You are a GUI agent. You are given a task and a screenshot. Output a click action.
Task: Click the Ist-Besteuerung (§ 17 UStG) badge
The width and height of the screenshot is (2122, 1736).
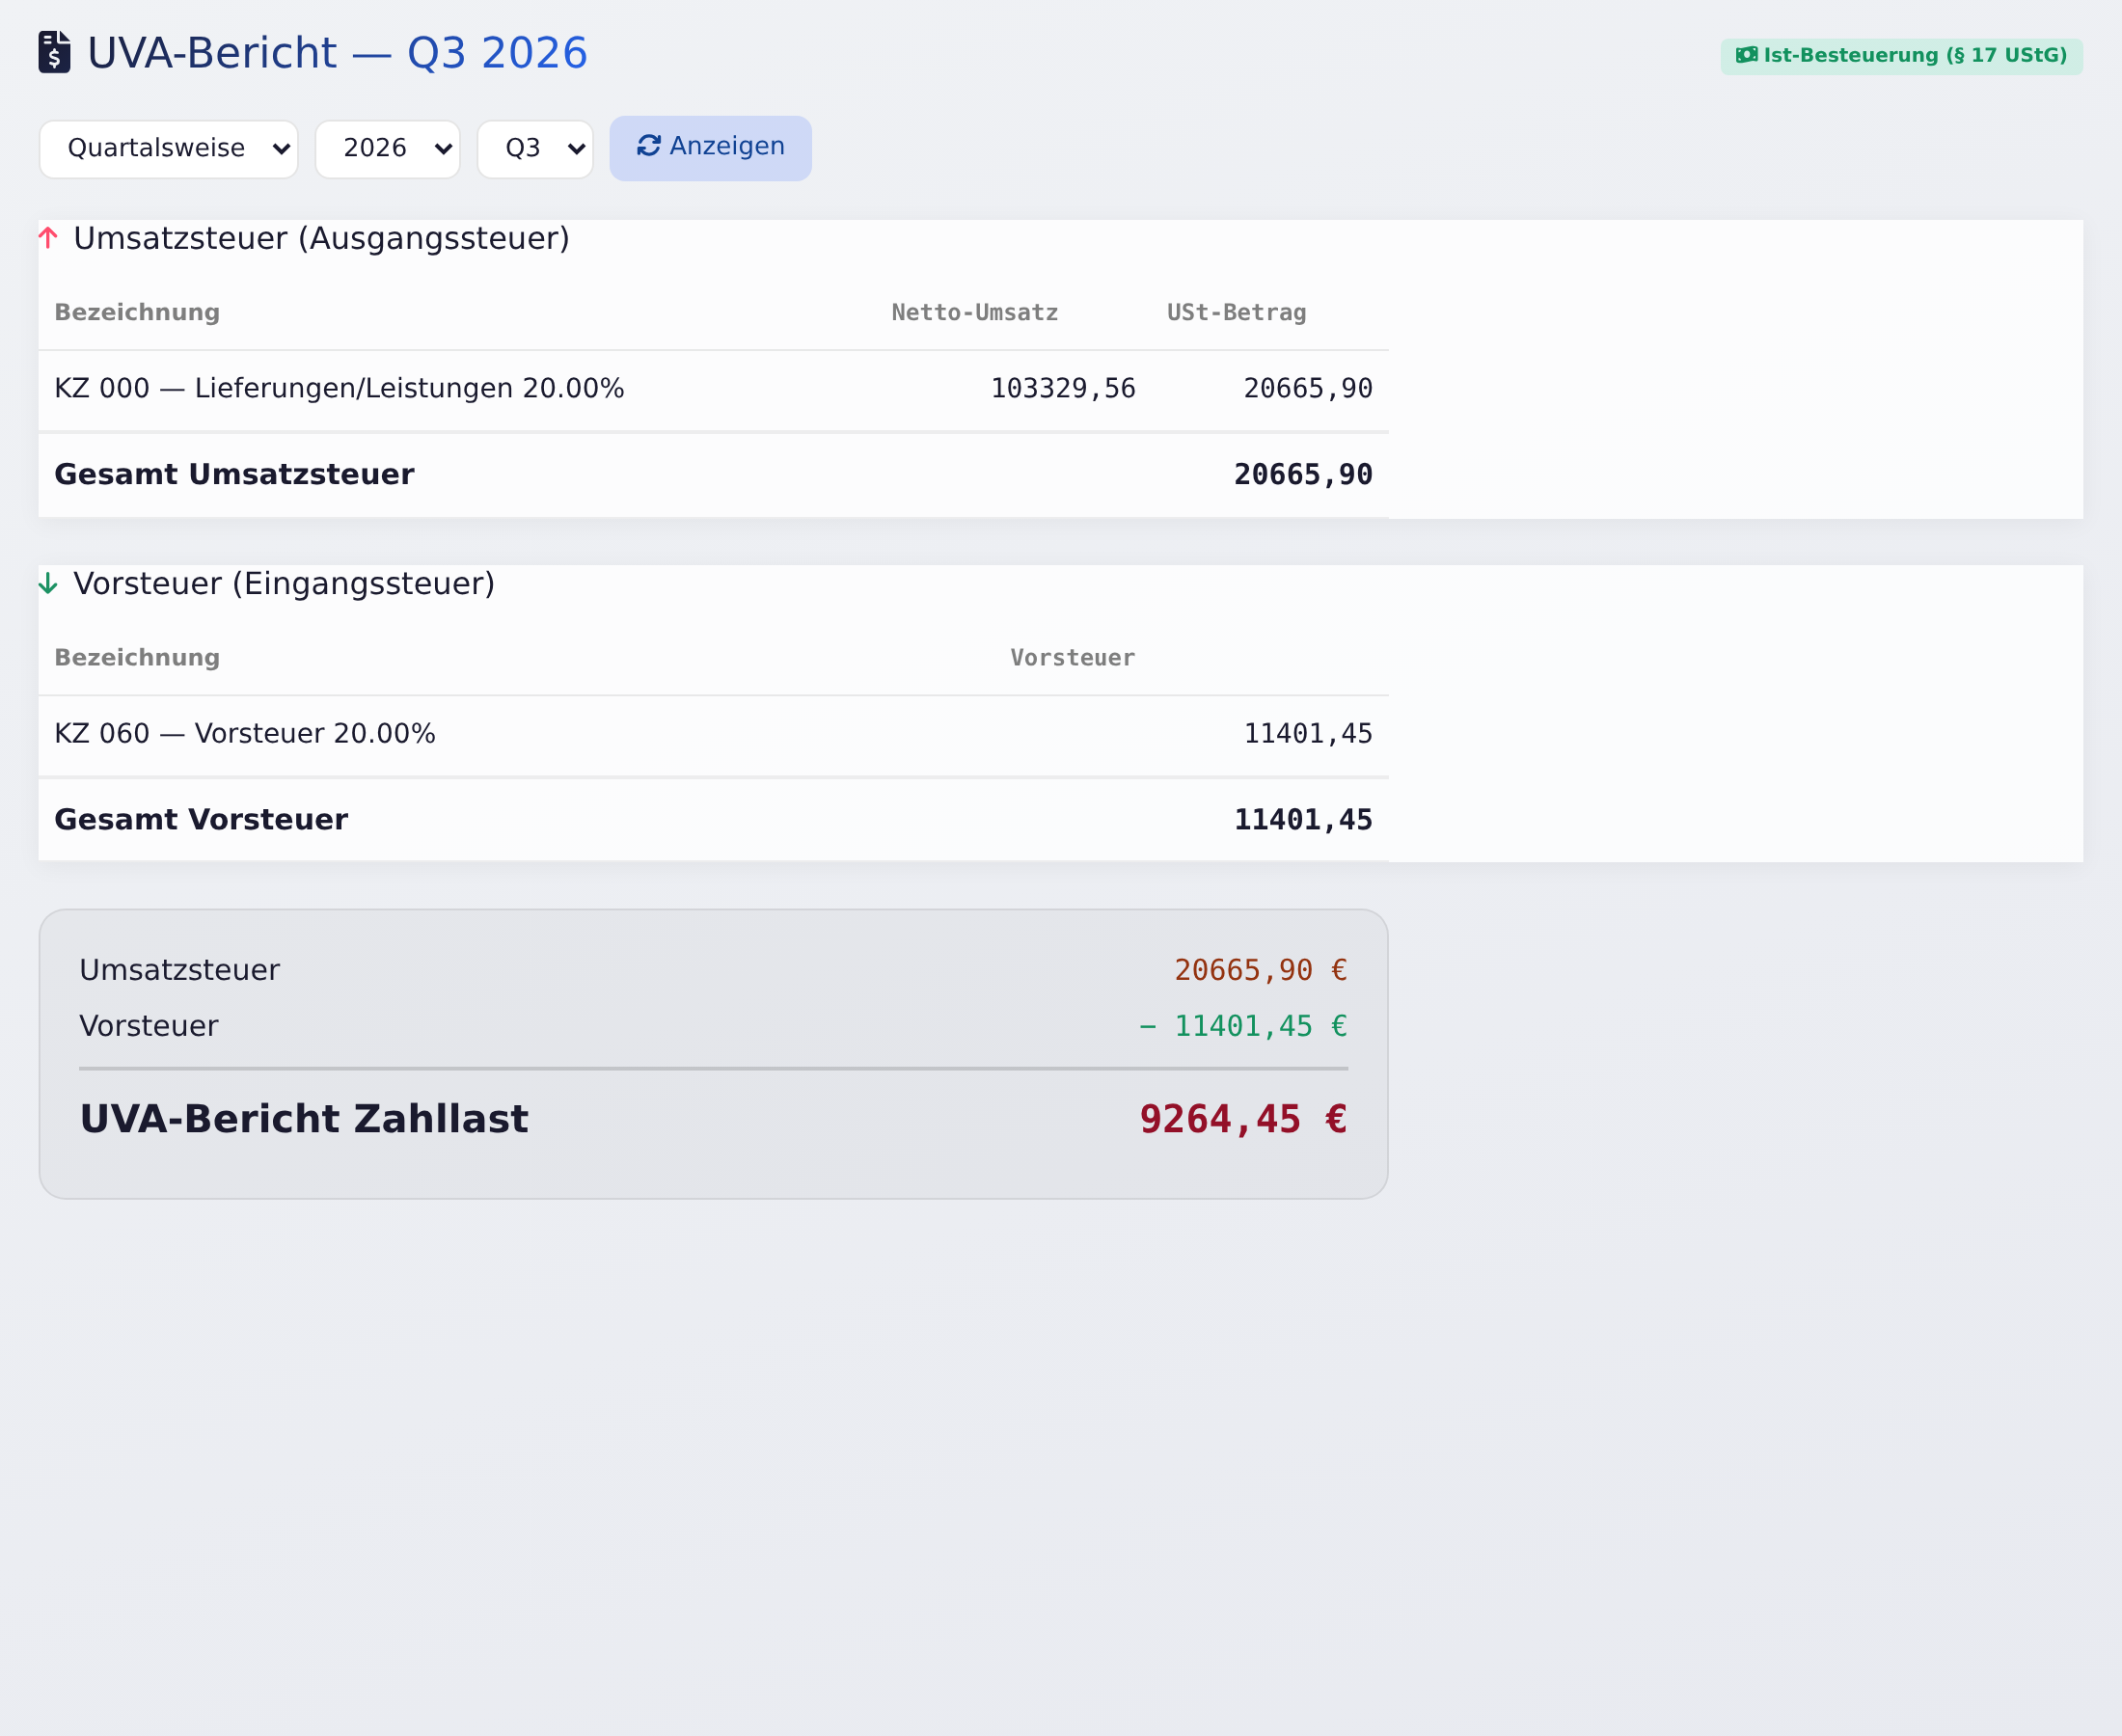[1902, 56]
